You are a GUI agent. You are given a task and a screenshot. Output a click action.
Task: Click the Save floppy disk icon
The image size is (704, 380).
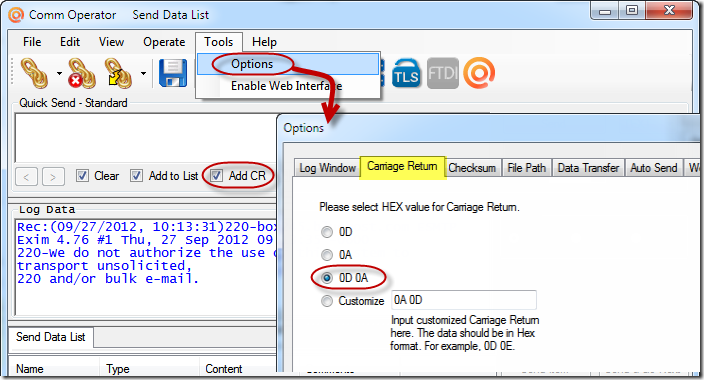point(173,73)
